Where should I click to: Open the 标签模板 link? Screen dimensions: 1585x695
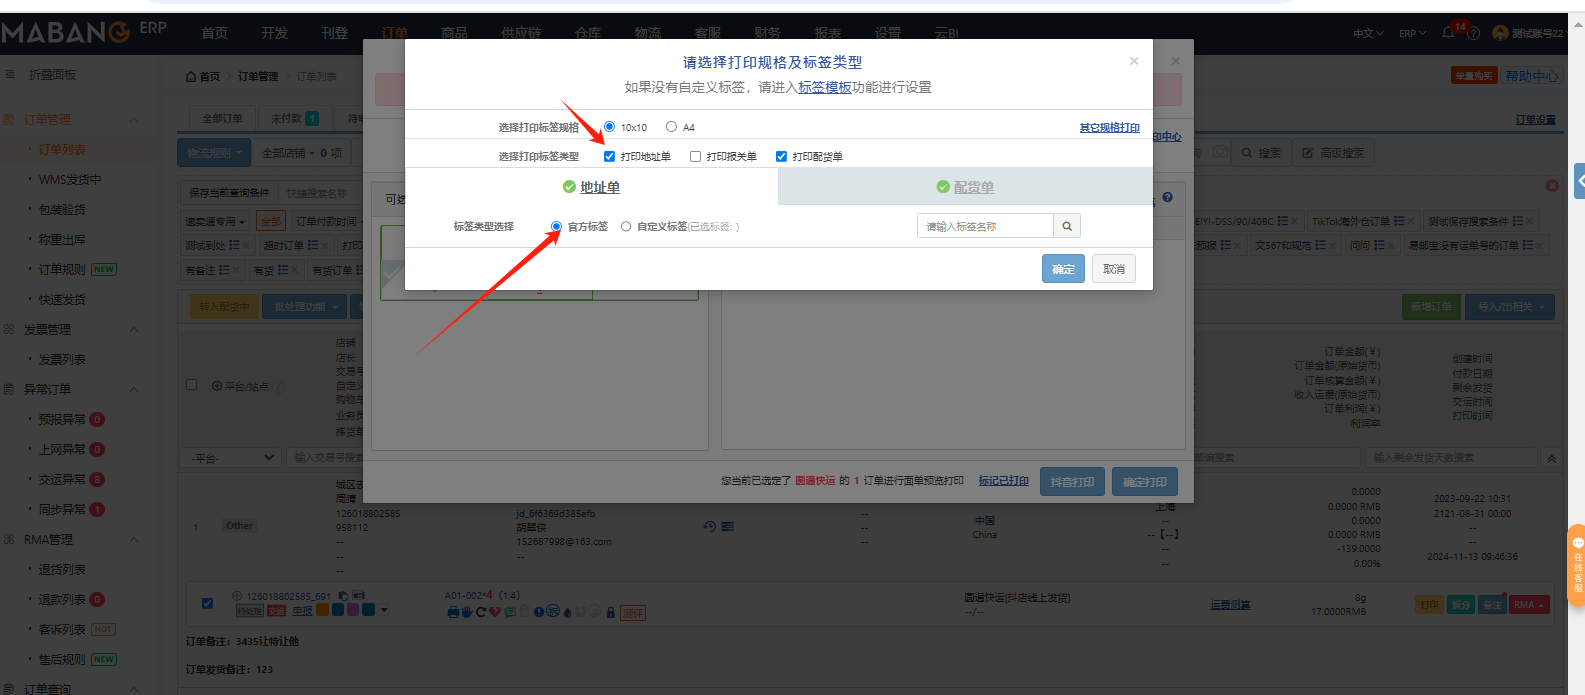(x=824, y=87)
